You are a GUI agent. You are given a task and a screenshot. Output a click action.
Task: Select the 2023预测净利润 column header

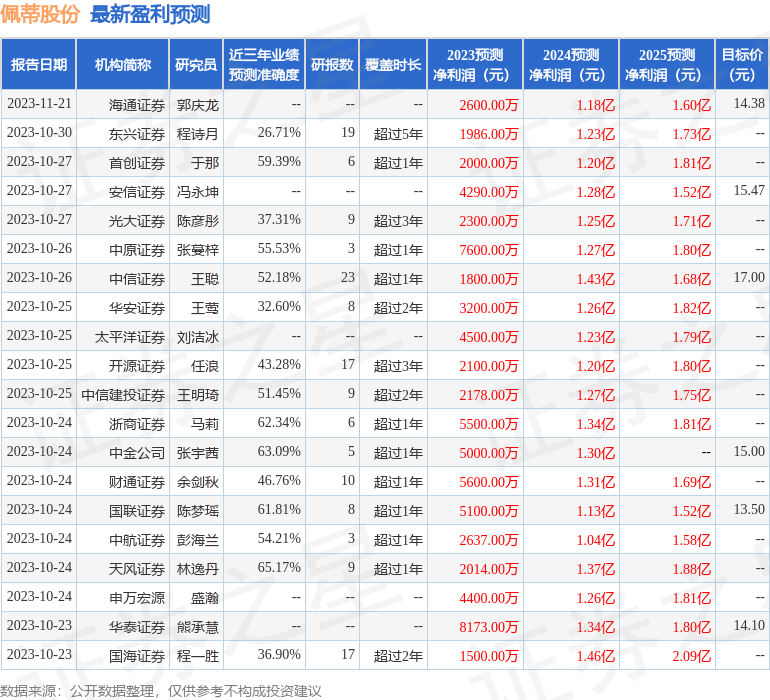click(475, 64)
